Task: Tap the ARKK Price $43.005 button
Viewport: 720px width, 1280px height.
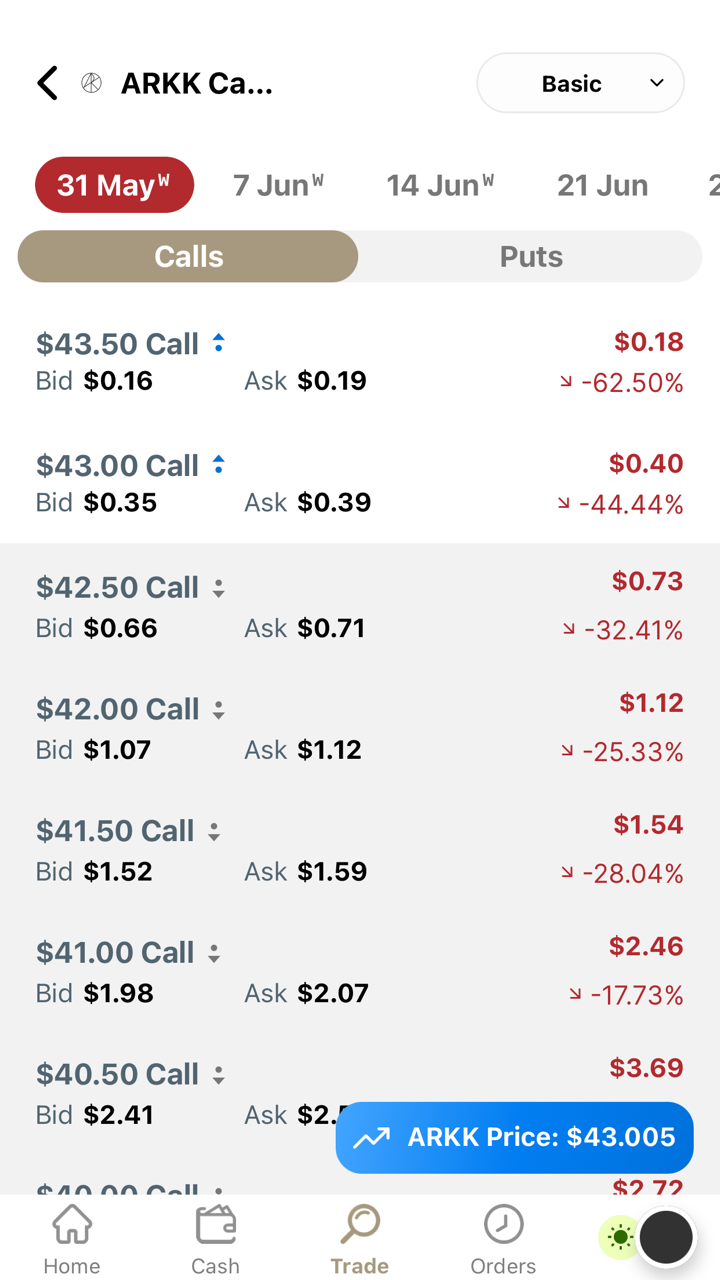Action: [514, 1137]
